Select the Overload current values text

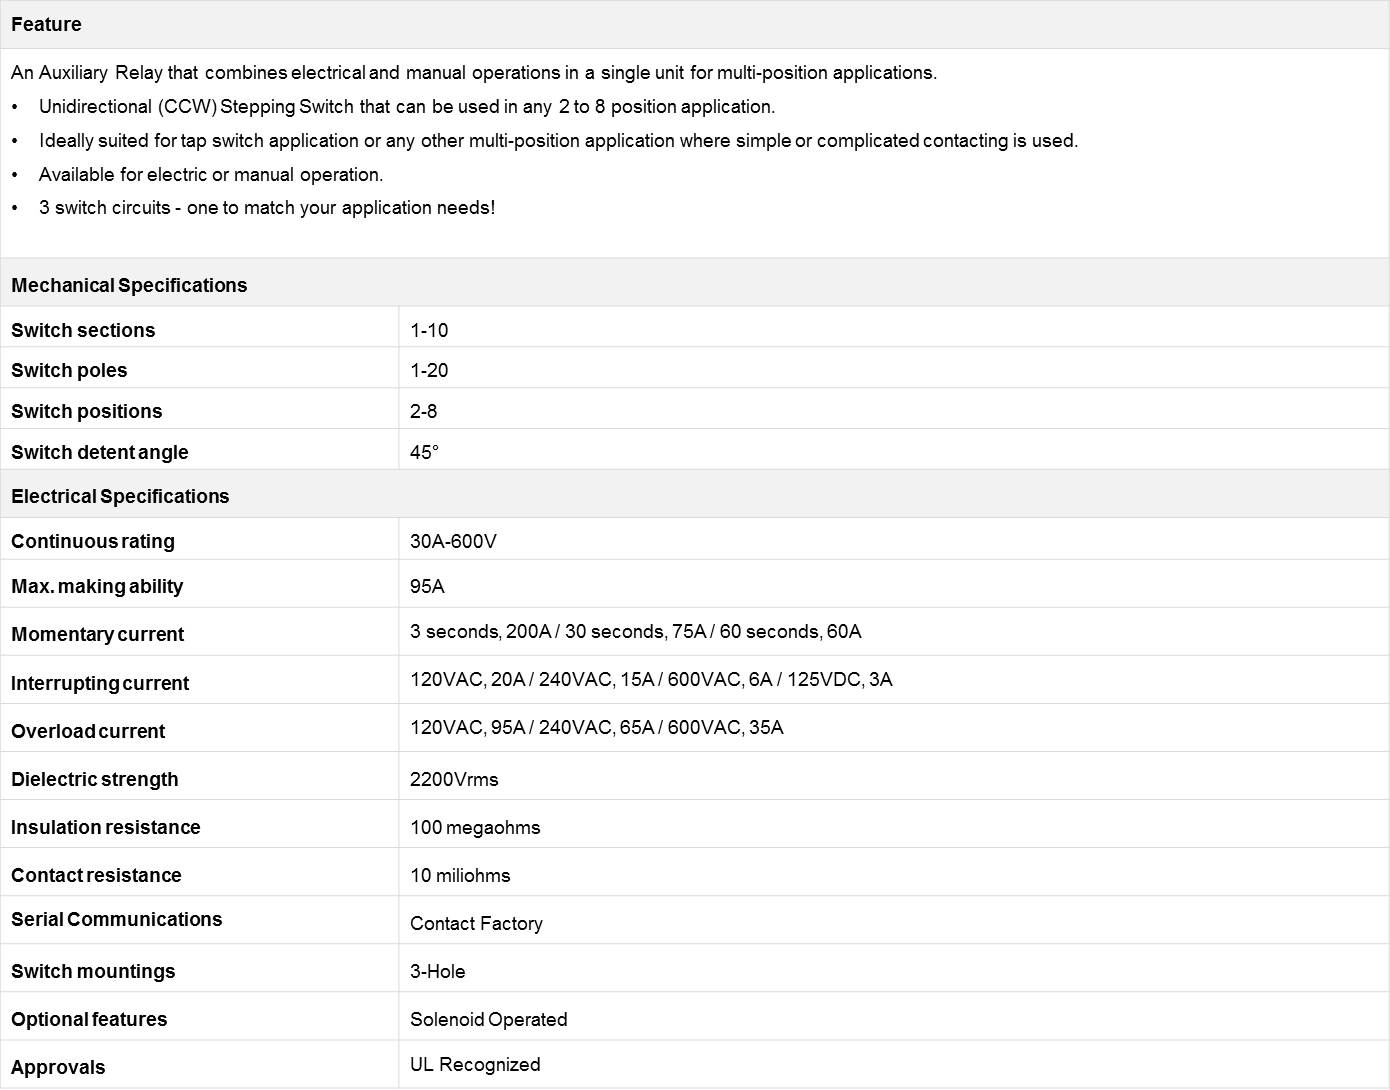(x=596, y=727)
